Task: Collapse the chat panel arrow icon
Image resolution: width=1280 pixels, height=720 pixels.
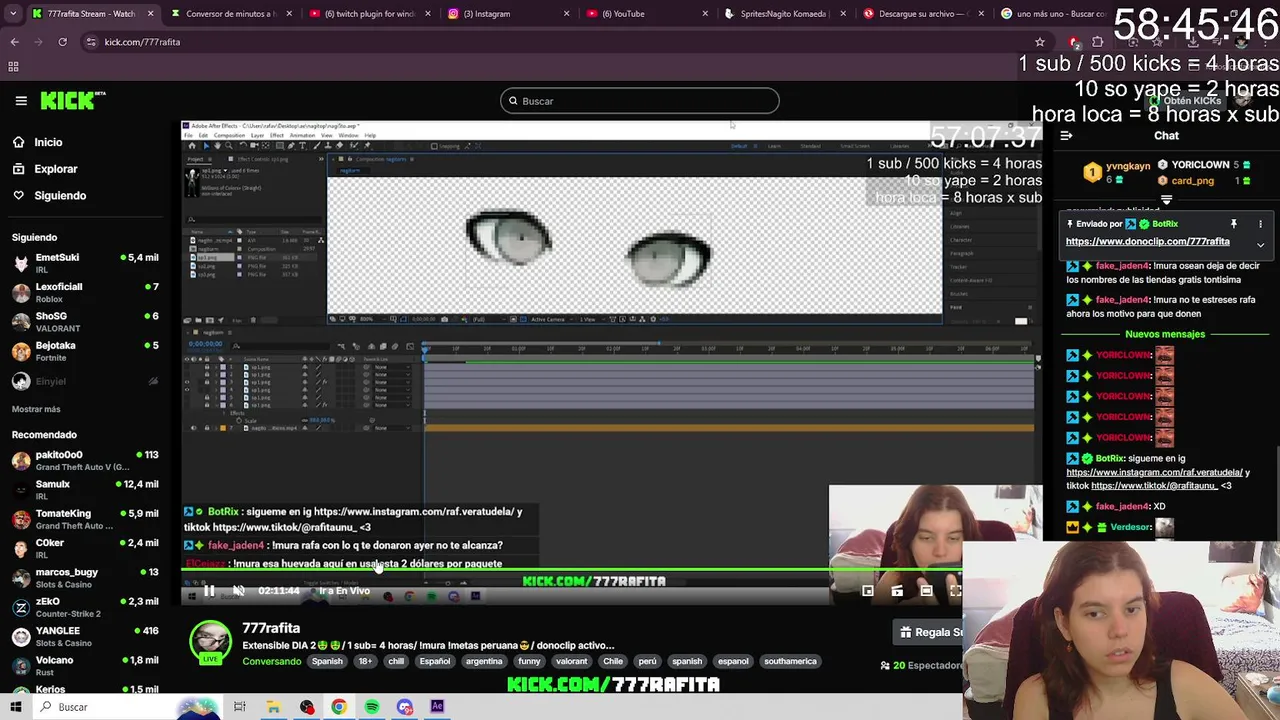Action: coord(1066,136)
